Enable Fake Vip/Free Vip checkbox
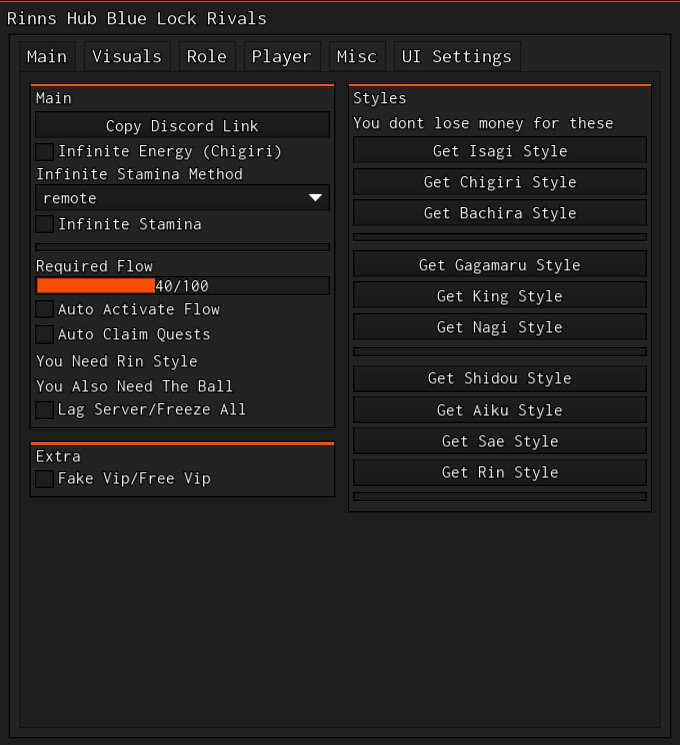The width and height of the screenshot is (680, 745). coord(45,479)
